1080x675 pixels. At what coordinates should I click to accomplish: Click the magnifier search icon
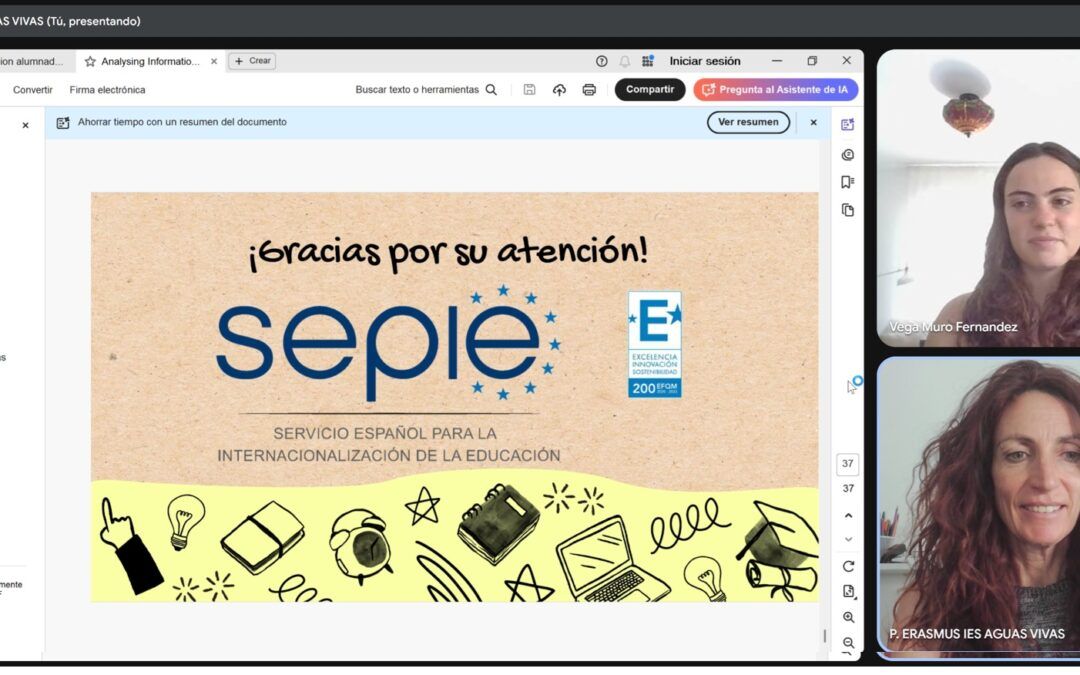[491, 90]
